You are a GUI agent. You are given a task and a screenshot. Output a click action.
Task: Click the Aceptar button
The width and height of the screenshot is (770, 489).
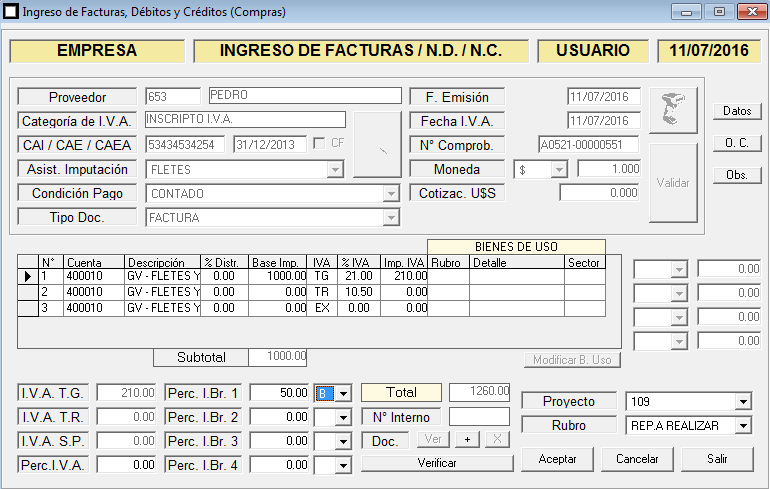(557, 459)
